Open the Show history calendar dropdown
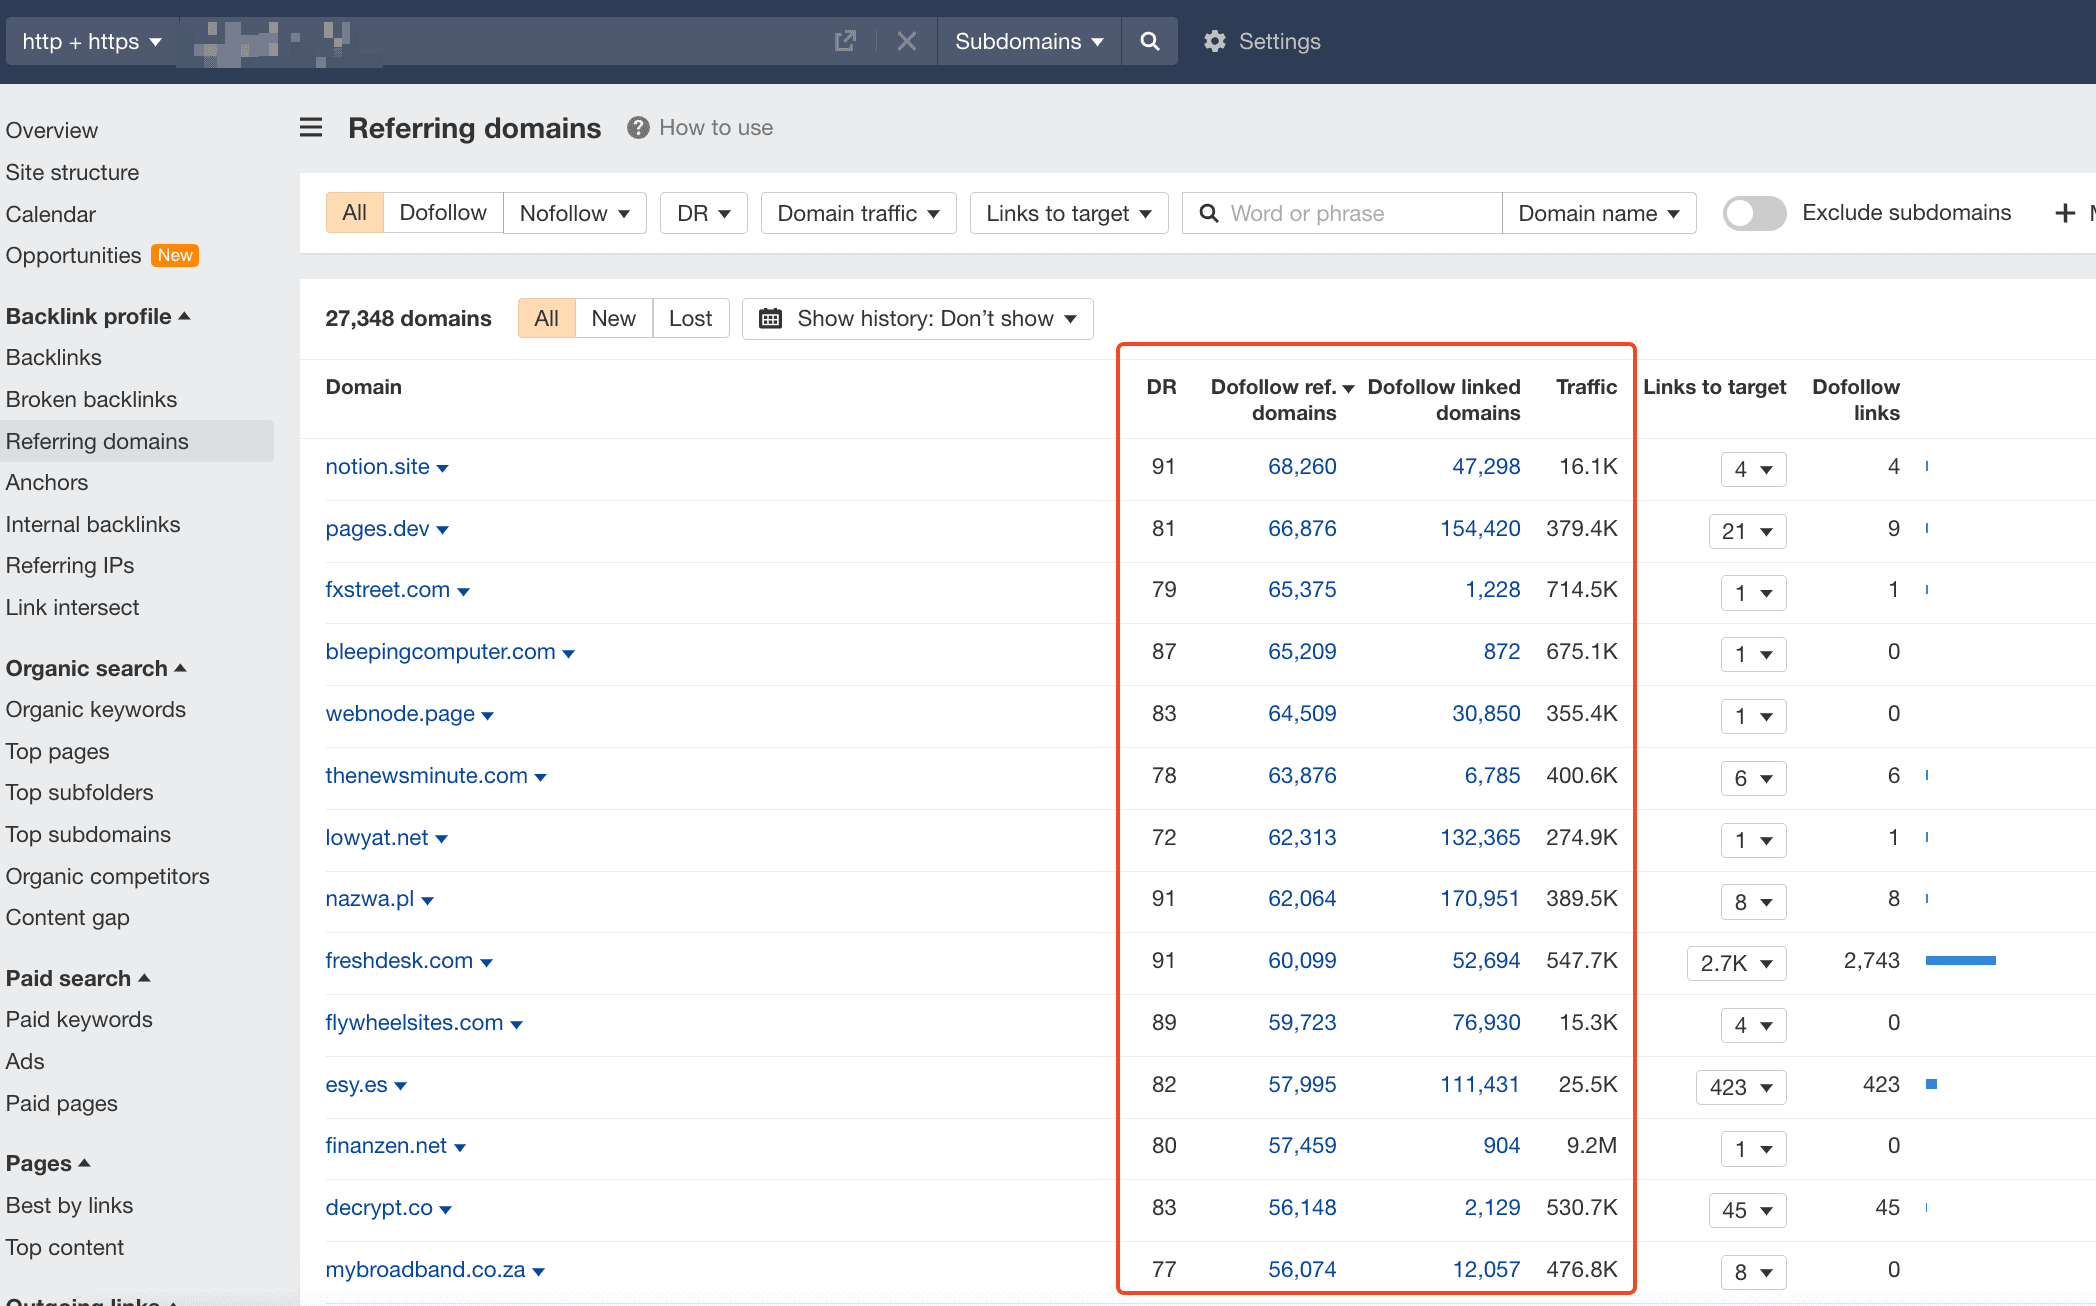 click(x=917, y=318)
